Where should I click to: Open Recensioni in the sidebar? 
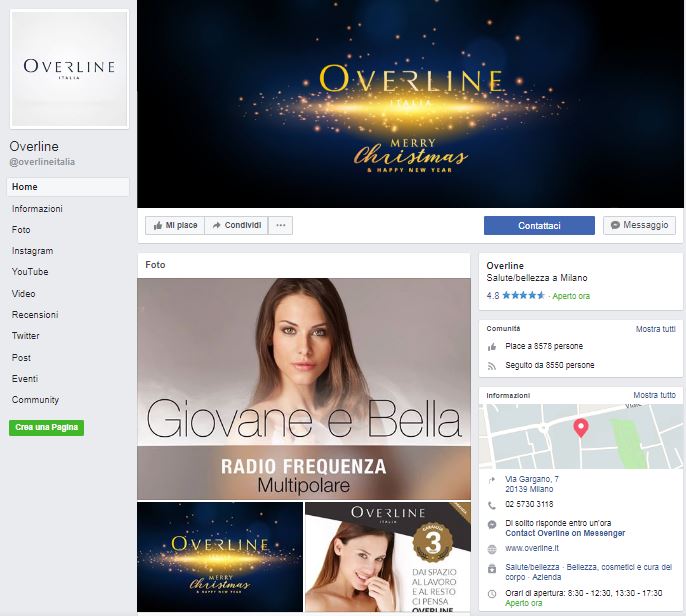35,315
